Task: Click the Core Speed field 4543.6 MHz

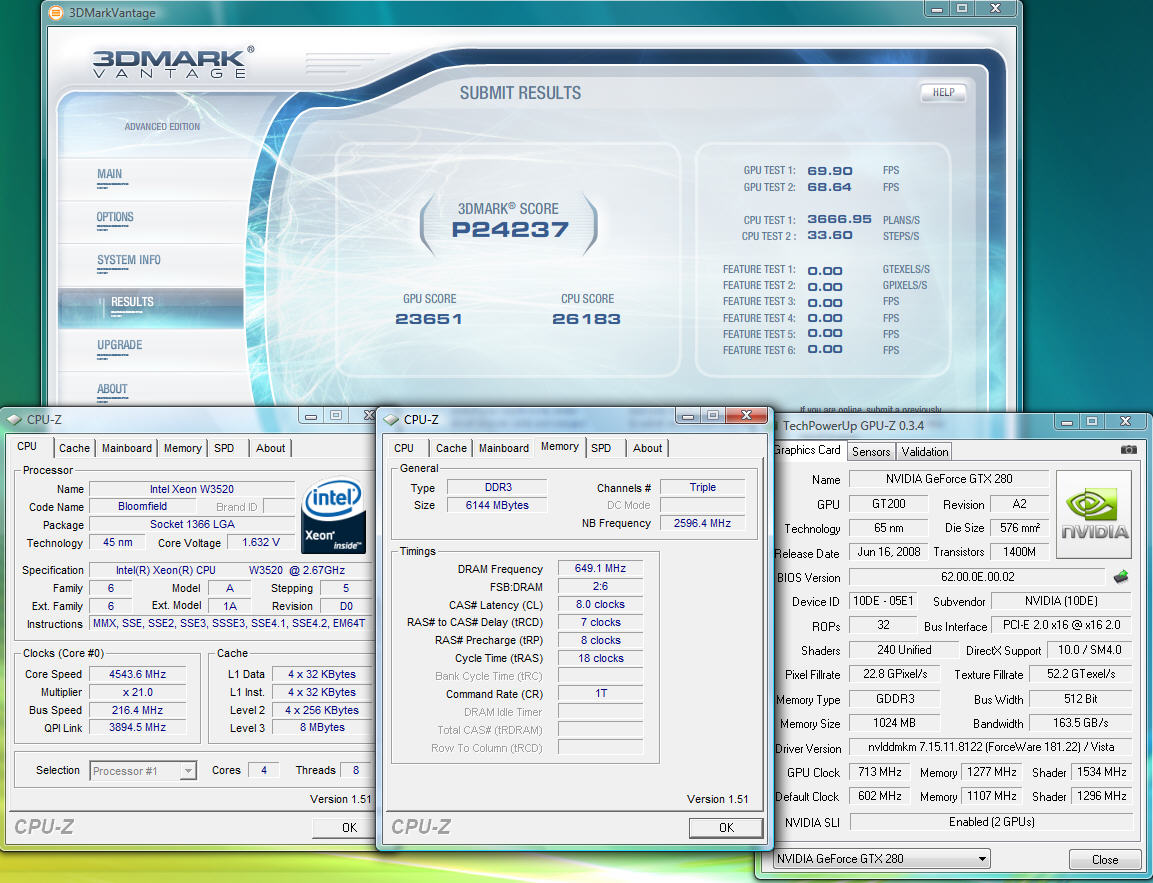Action: tap(138, 674)
